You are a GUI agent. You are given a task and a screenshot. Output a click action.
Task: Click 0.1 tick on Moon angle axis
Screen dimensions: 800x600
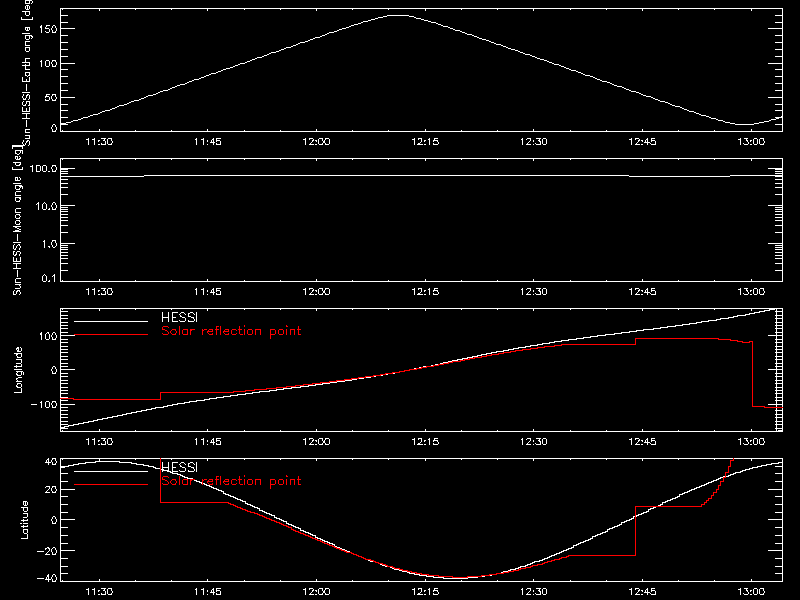pyautogui.click(x=49, y=278)
